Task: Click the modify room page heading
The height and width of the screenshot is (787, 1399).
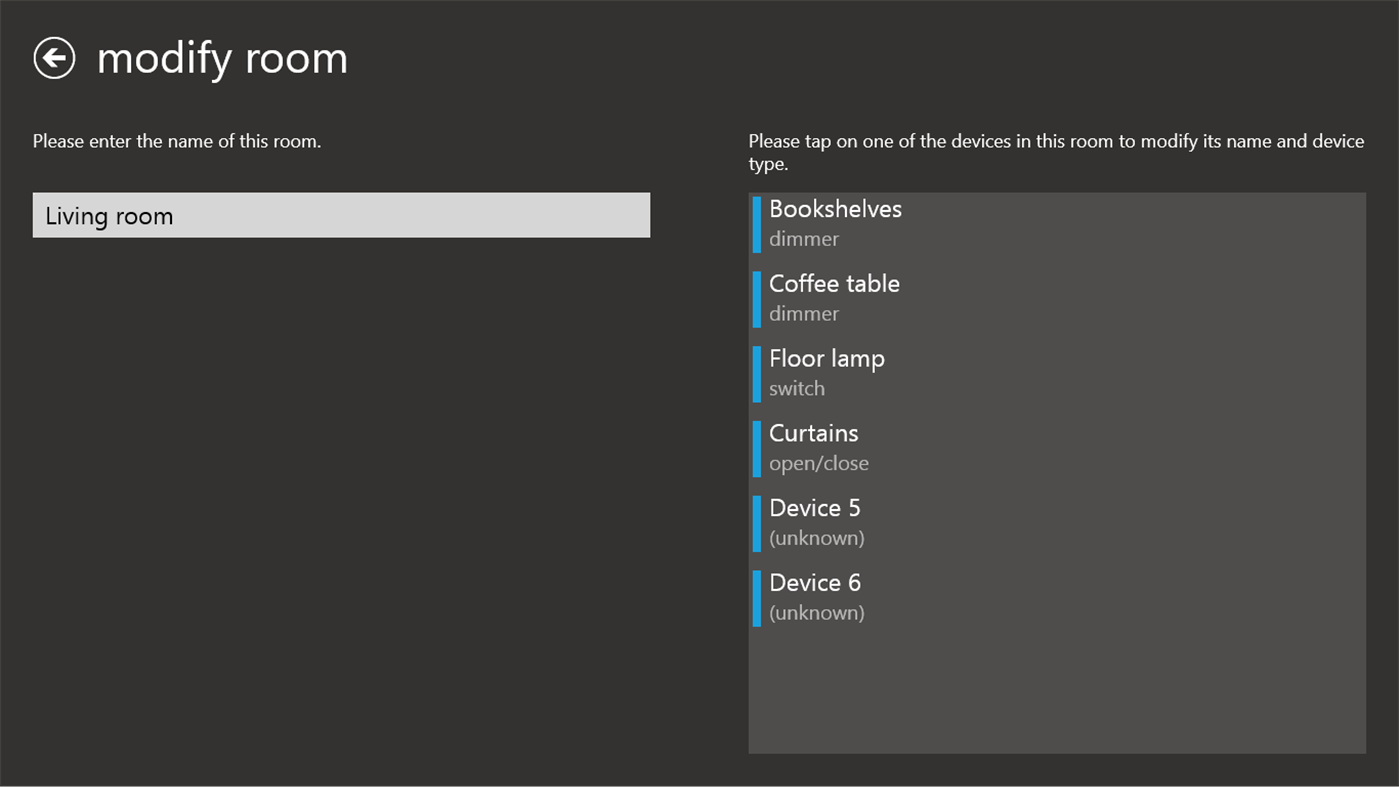Action: (x=222, y=57)
